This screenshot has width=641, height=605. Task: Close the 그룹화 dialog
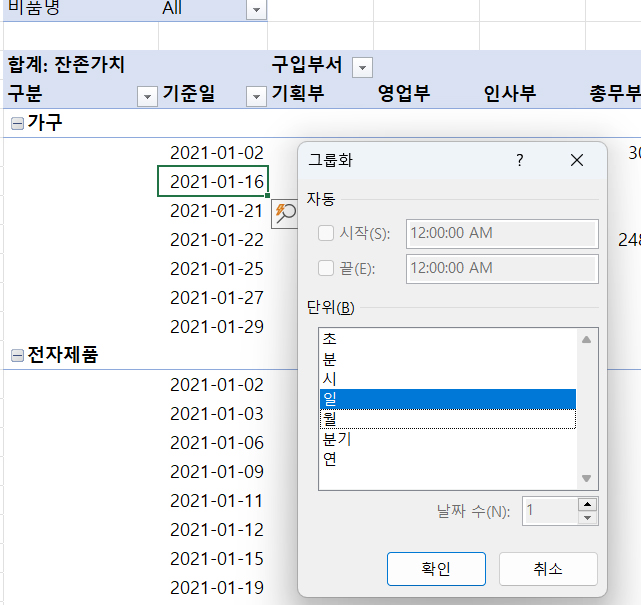coord(576,160)
